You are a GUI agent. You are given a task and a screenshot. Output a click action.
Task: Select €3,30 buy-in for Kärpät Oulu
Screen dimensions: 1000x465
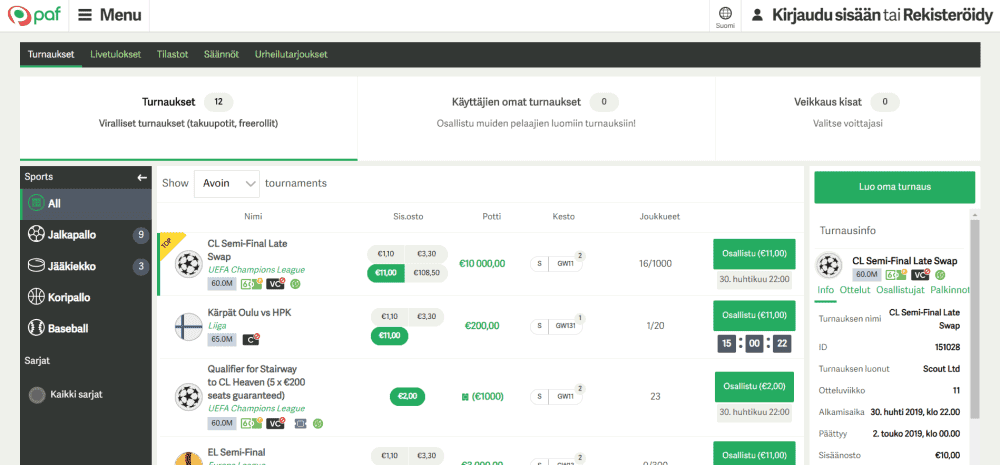tap(426, 316)
